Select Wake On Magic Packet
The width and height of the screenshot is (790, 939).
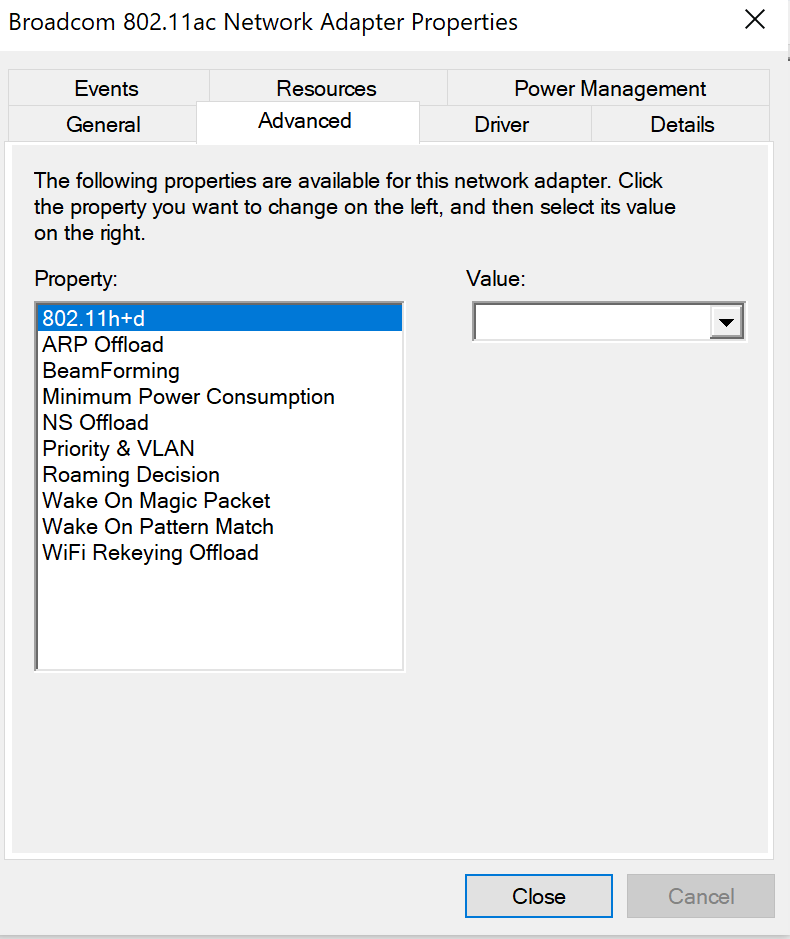[219, 501]
